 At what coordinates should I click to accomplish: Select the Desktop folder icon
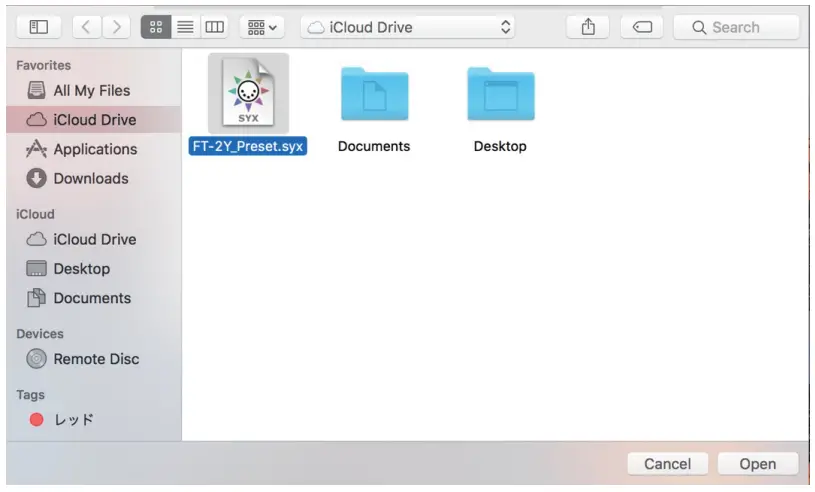pos(501,94)
